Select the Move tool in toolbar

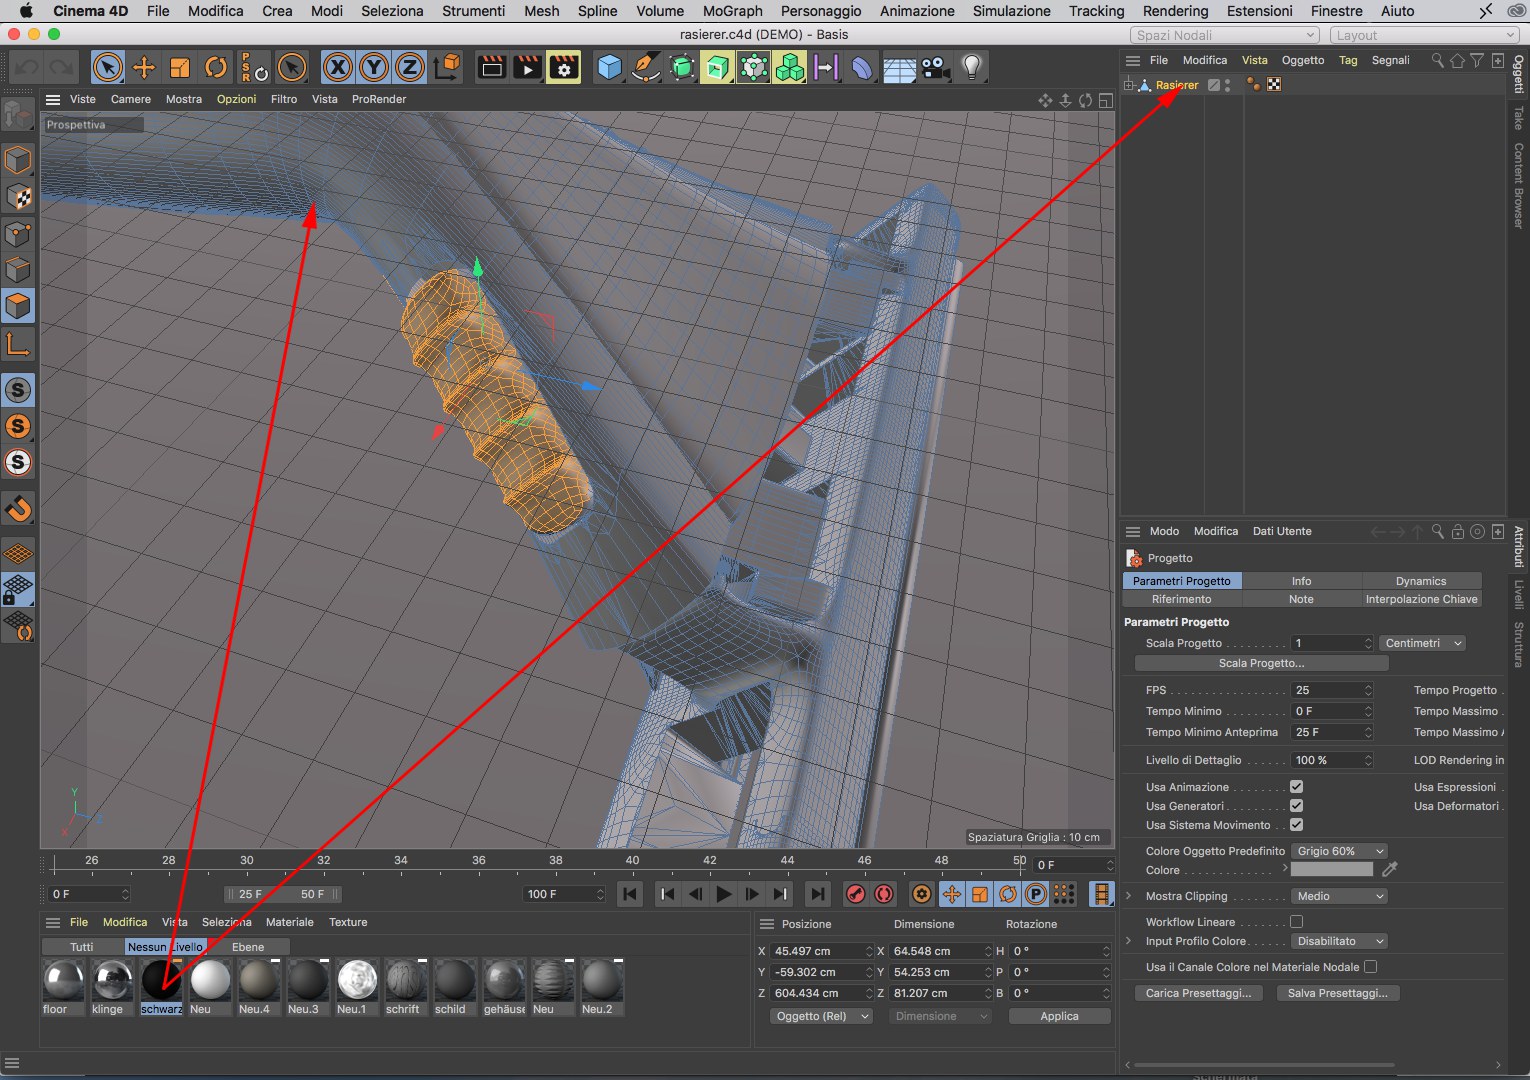(x=144, y=68)
